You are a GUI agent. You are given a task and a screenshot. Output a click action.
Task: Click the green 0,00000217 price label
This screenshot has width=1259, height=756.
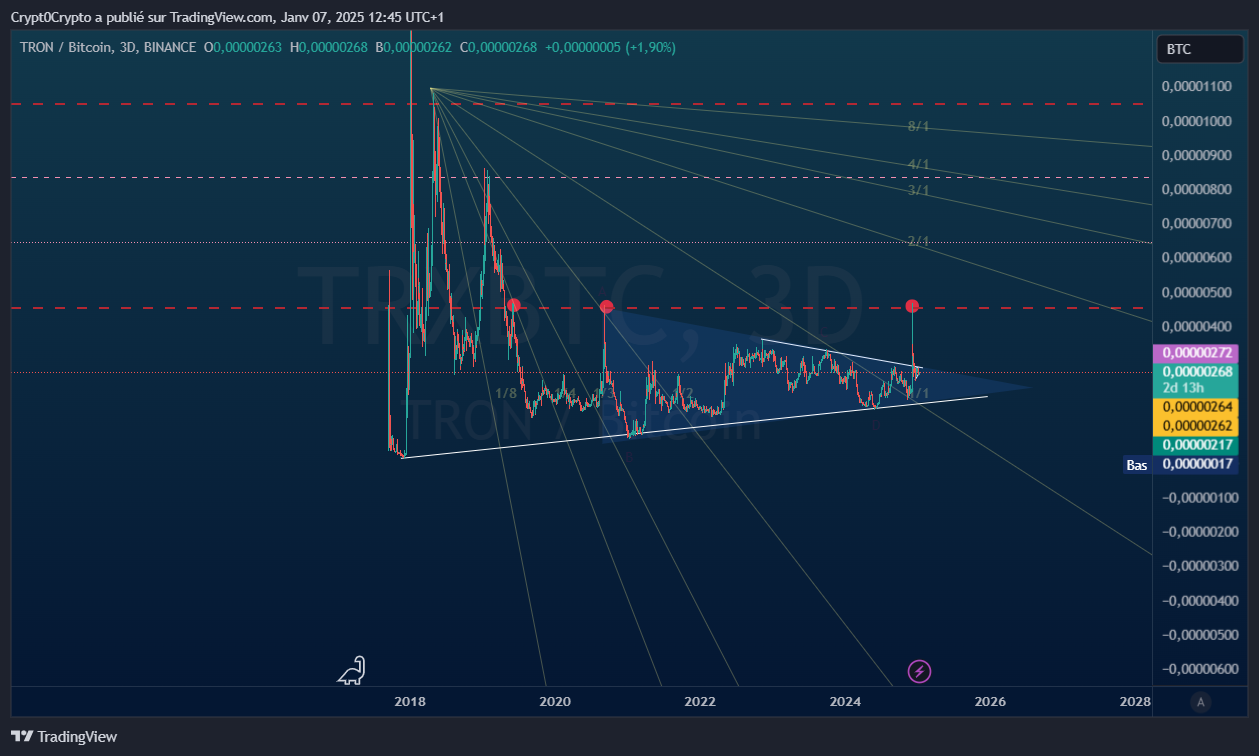point(1196,445)
